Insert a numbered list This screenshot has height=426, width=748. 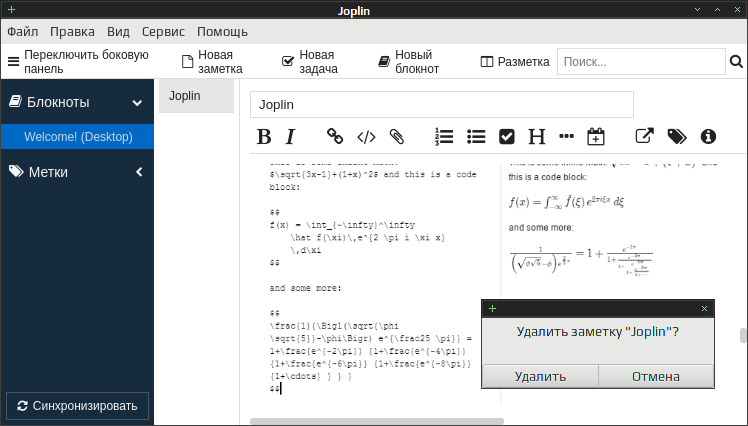[444, 137]
